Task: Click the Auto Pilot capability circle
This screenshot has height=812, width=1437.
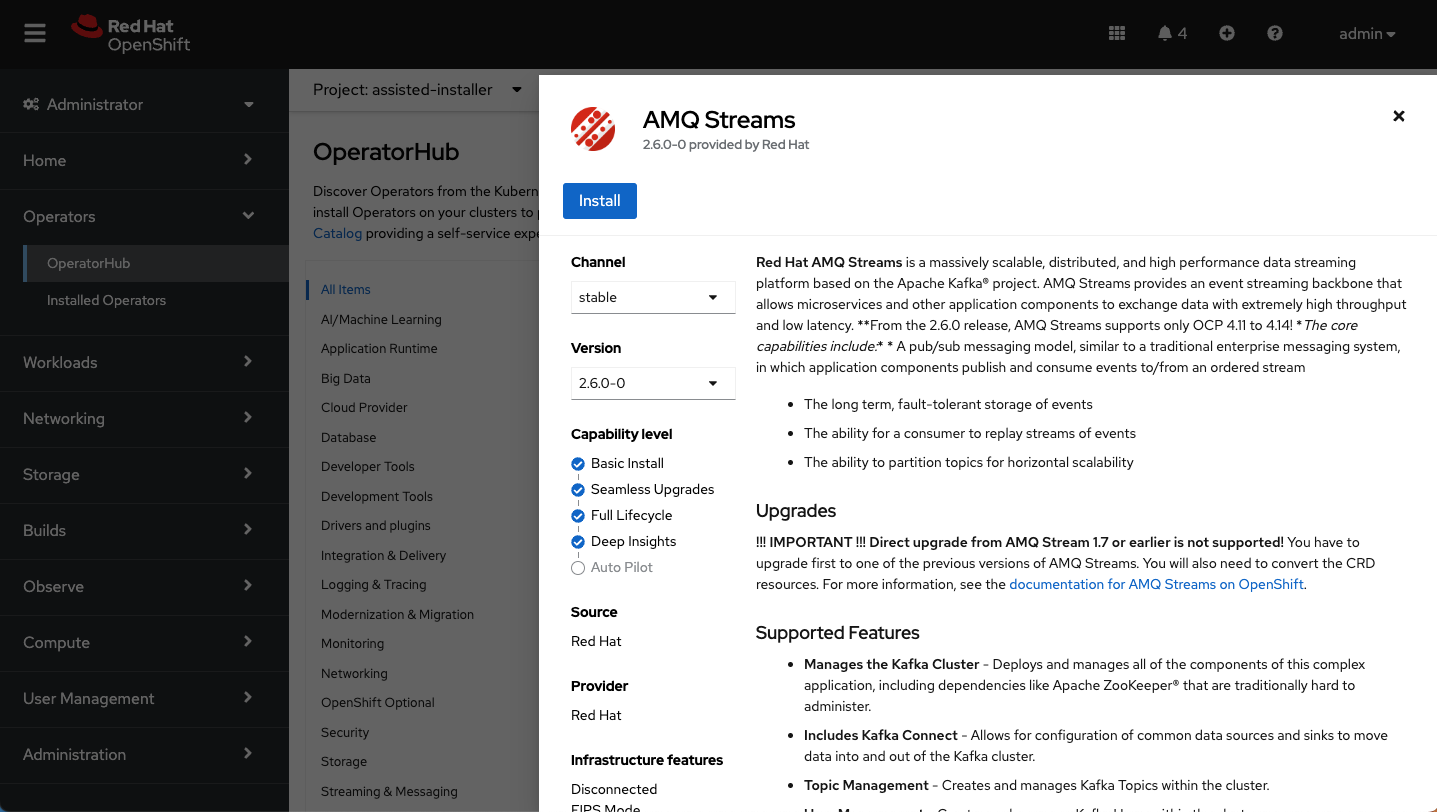Action: pyautogui.click(x=578, y=568)
